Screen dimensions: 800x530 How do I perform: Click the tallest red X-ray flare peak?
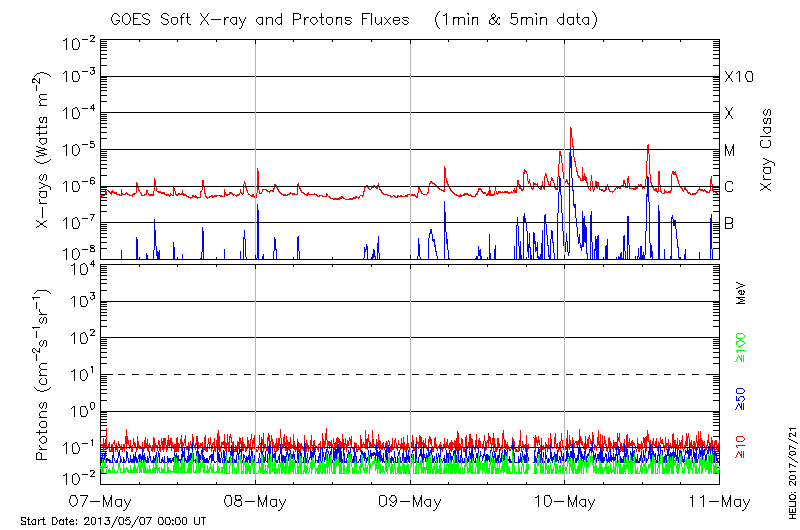point(571,129)
